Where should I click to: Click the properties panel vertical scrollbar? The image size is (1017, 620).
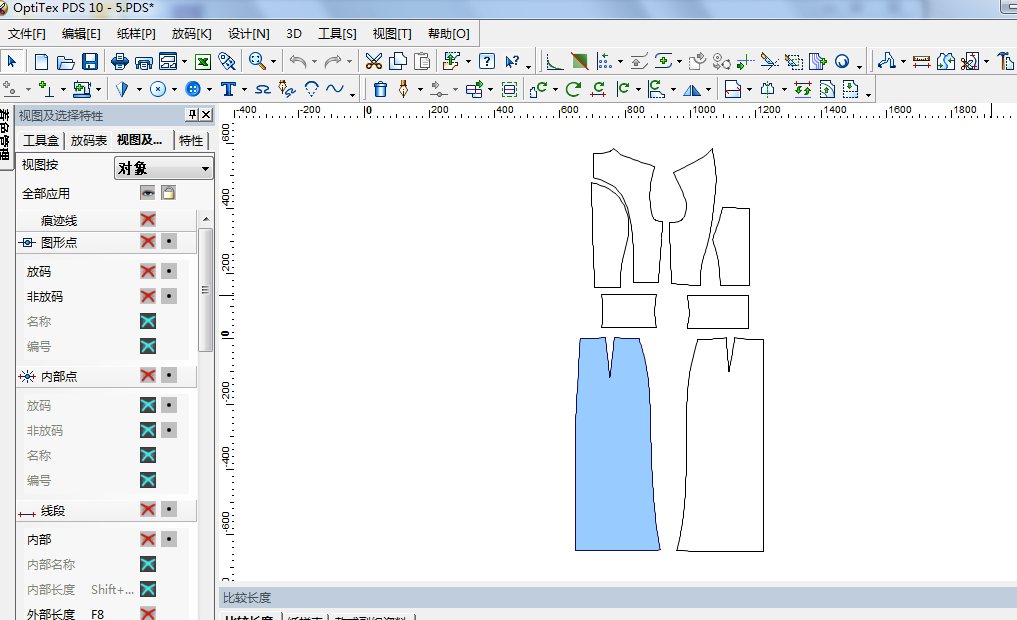pos(205,290)
